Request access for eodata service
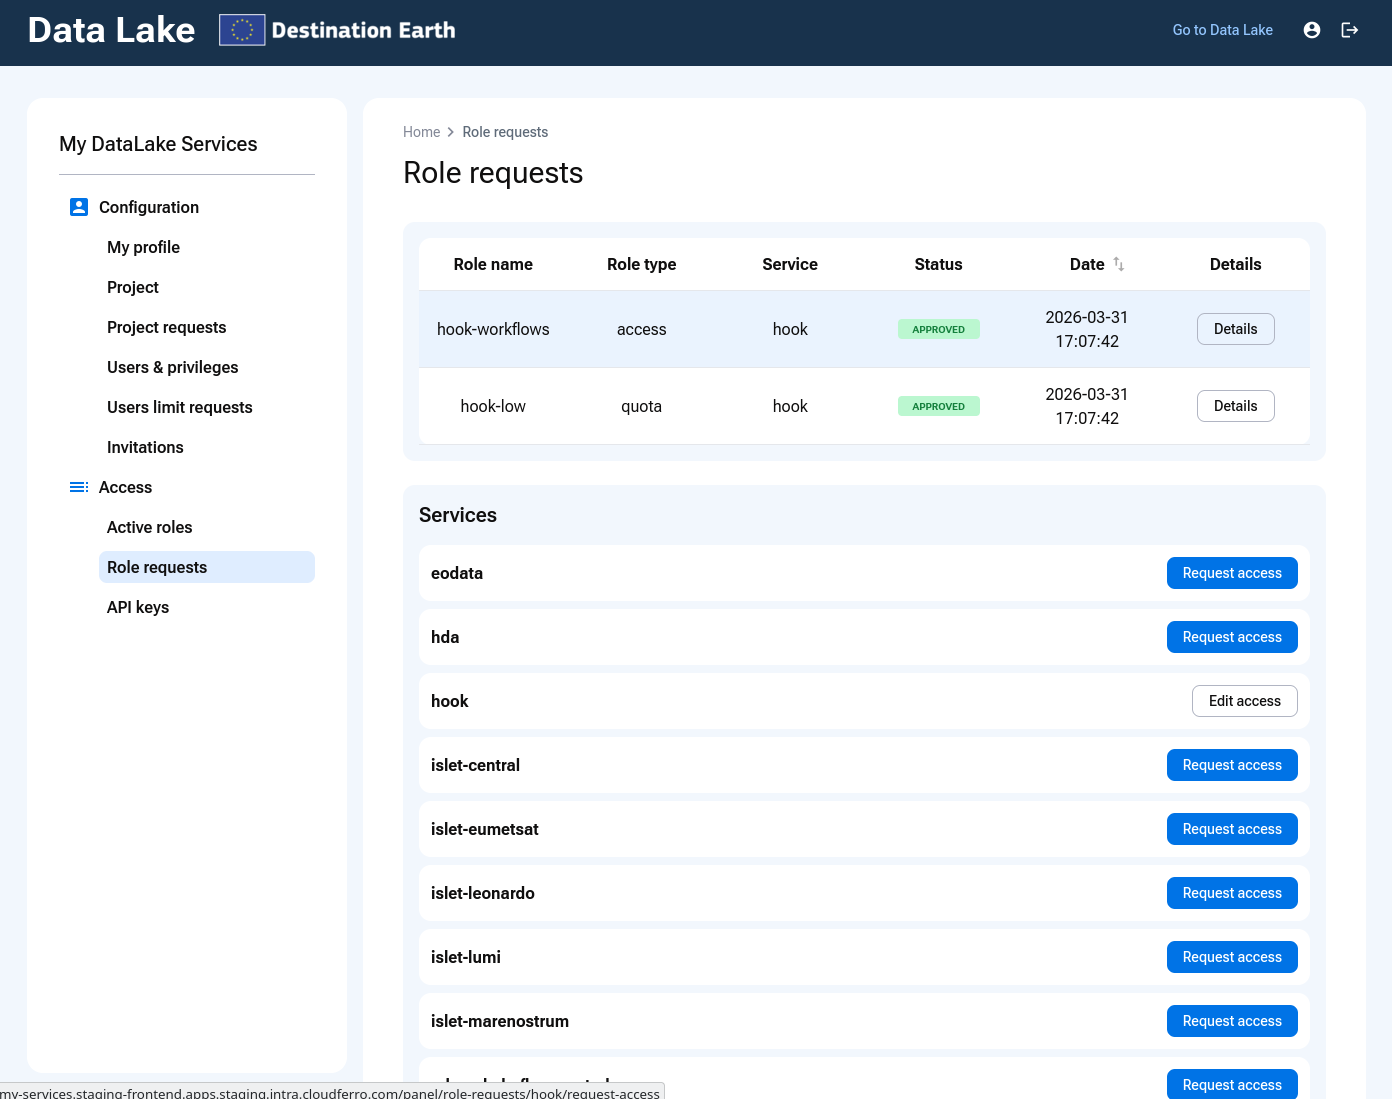This screenshot has height=1099, width=1392. (x=1232, y=573)
